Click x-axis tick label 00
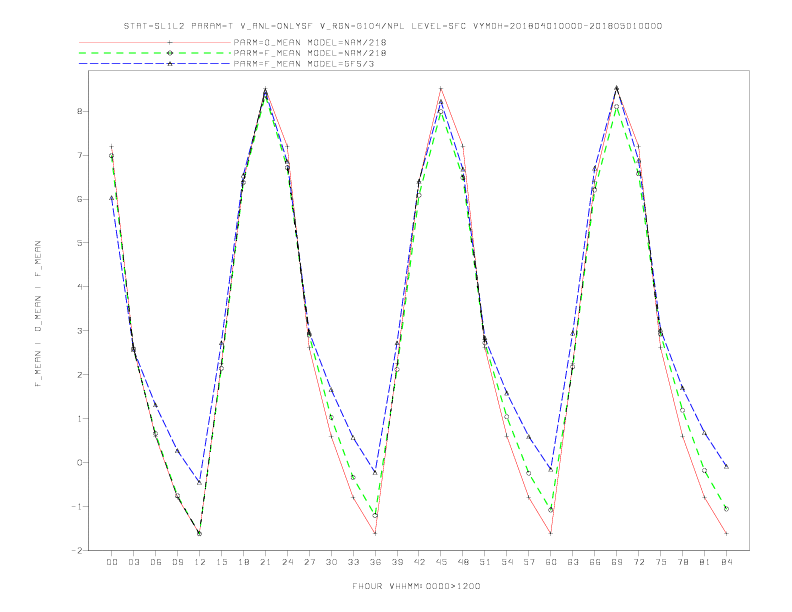 [x=112, y=562]
